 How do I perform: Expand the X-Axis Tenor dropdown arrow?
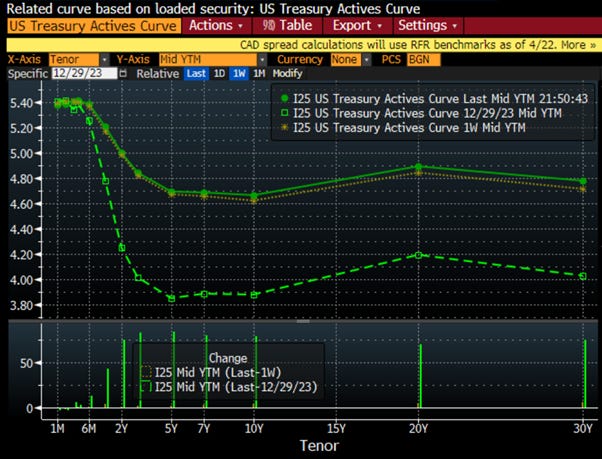[104, 60]
